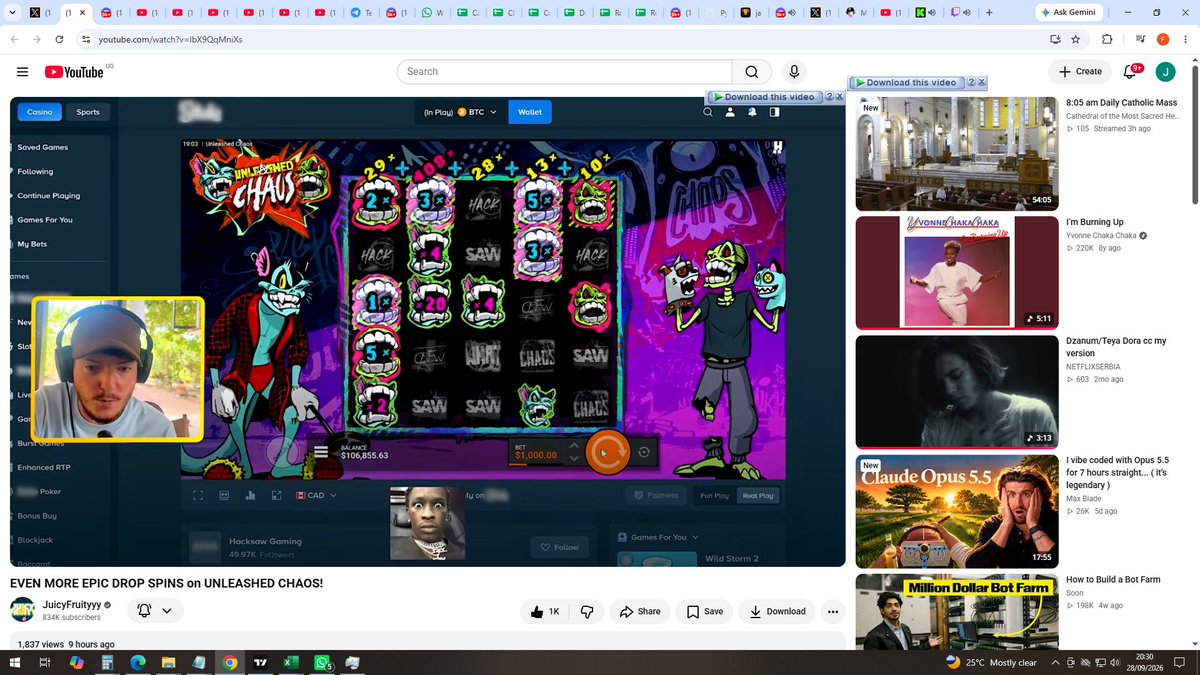The image size is (1200, 675).
Task: View site information icon in address bar
Action: 86,39
